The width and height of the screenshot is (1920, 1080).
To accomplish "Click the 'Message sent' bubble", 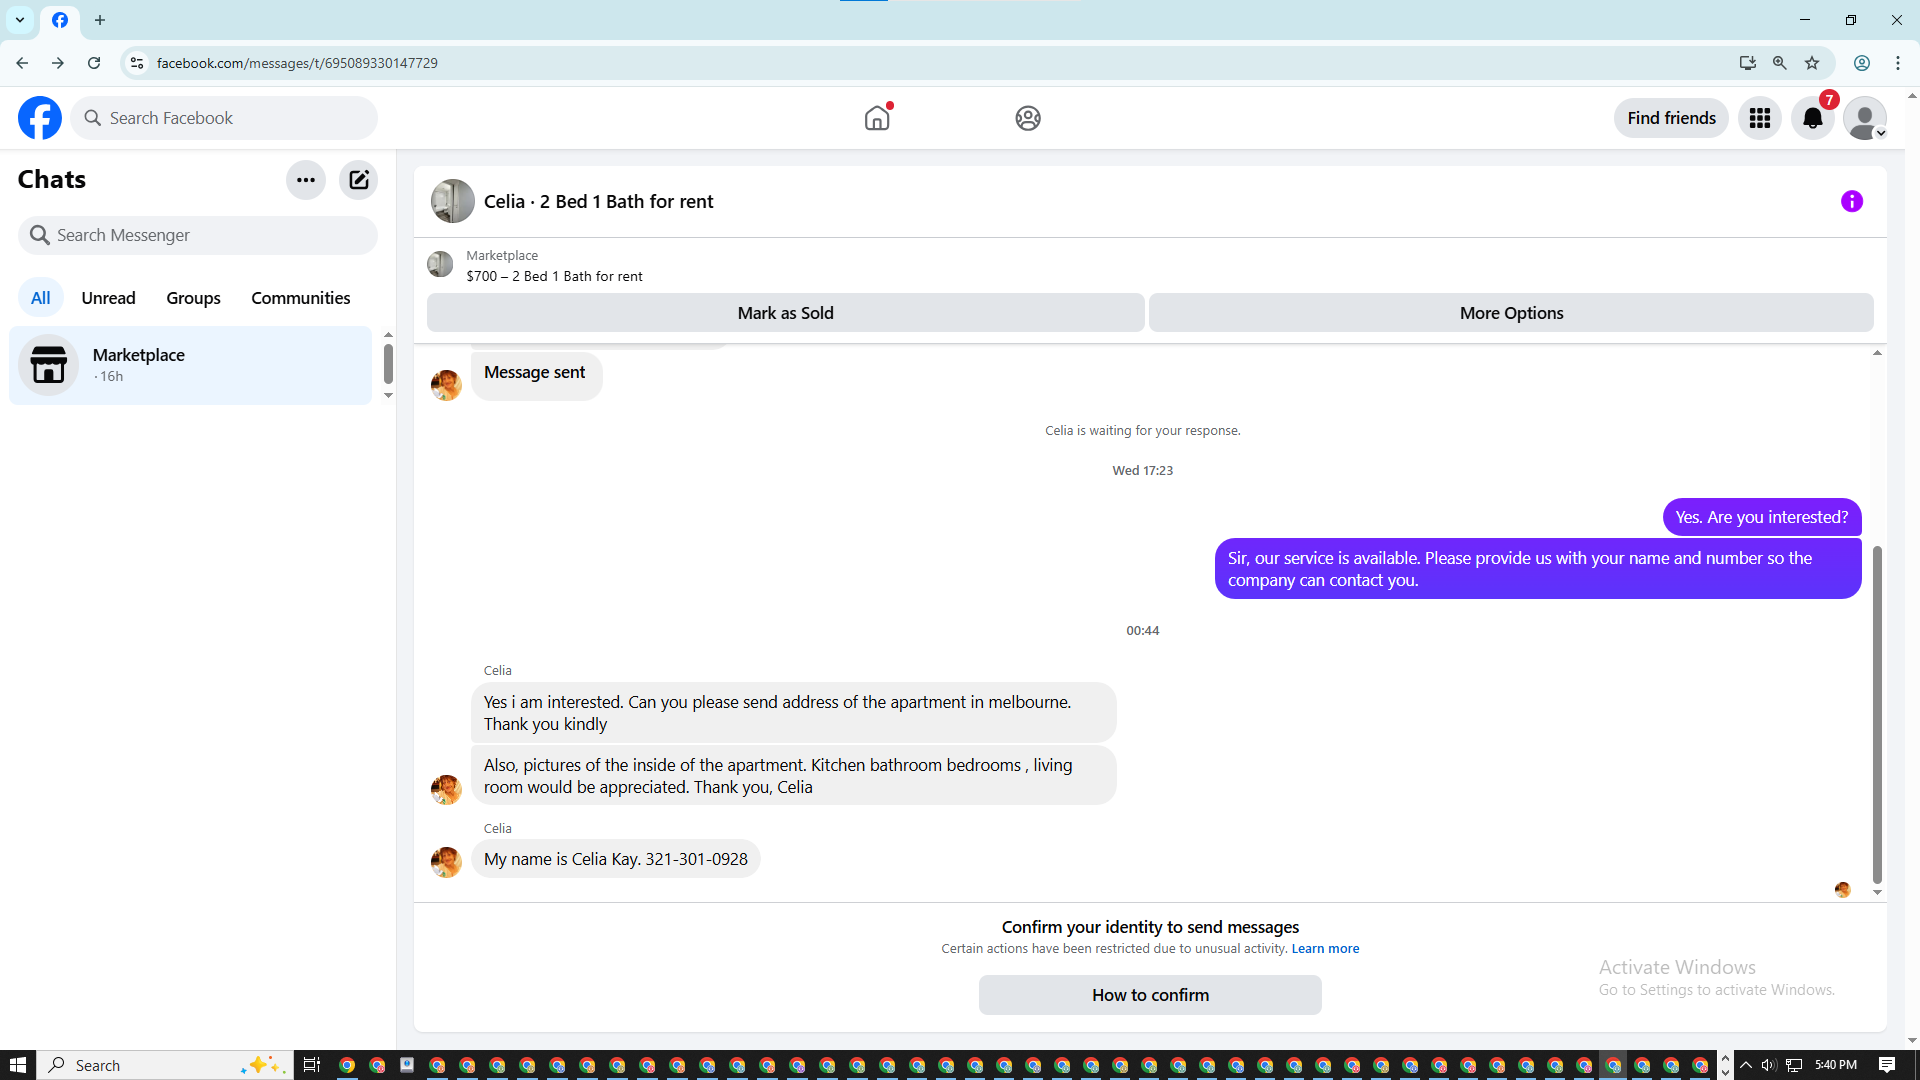I will coord(536,375).
